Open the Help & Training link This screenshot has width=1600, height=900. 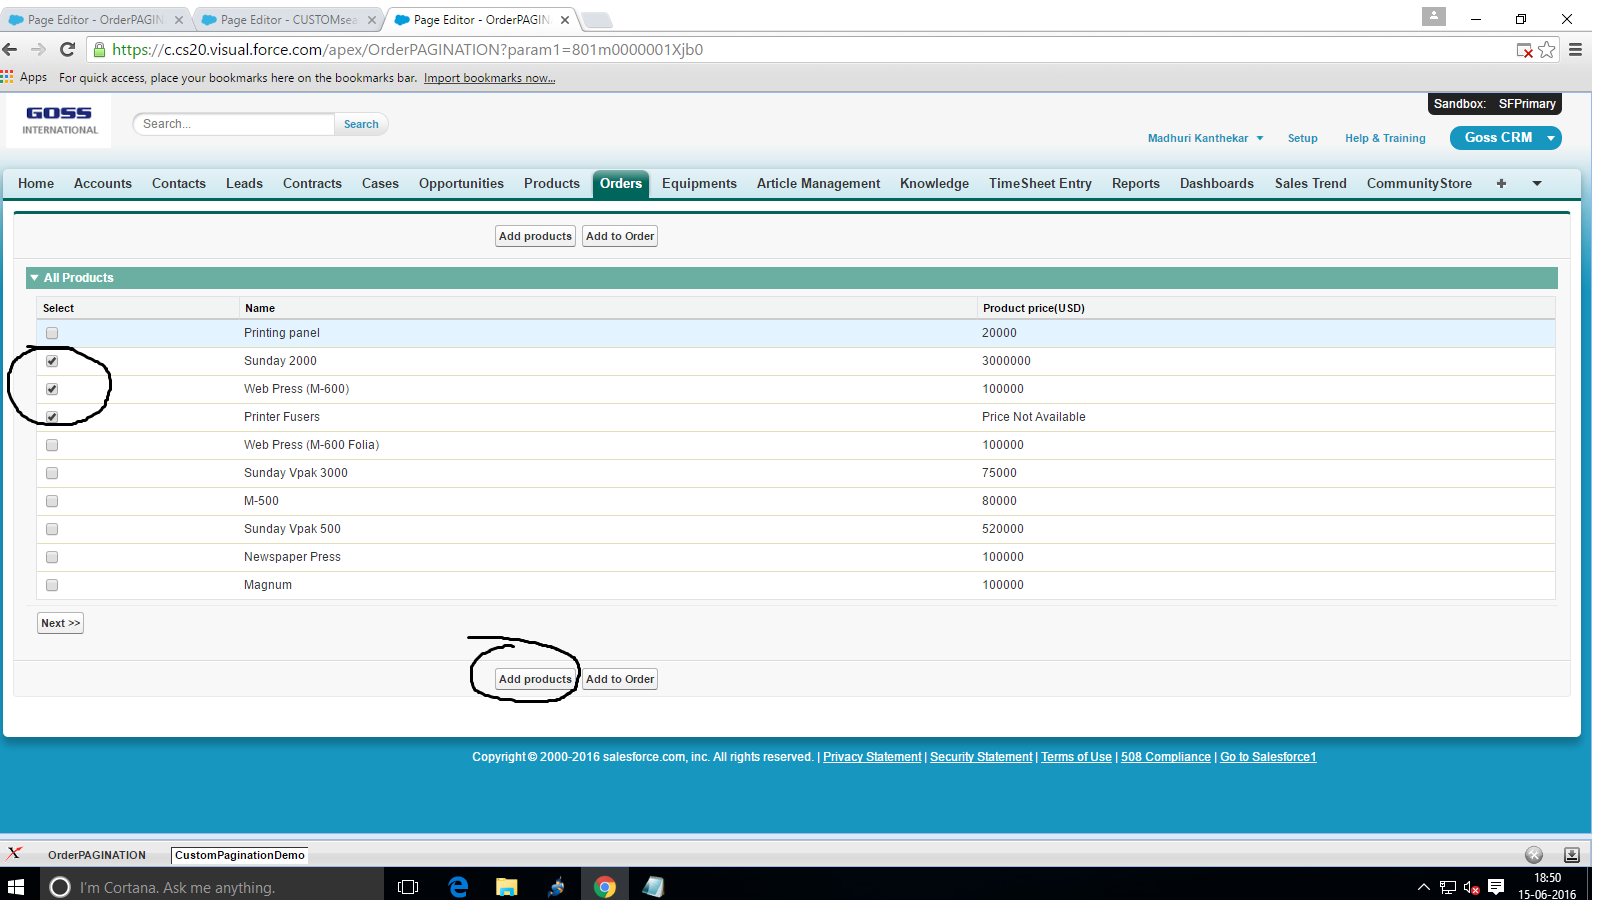(x=1385, y=138)
